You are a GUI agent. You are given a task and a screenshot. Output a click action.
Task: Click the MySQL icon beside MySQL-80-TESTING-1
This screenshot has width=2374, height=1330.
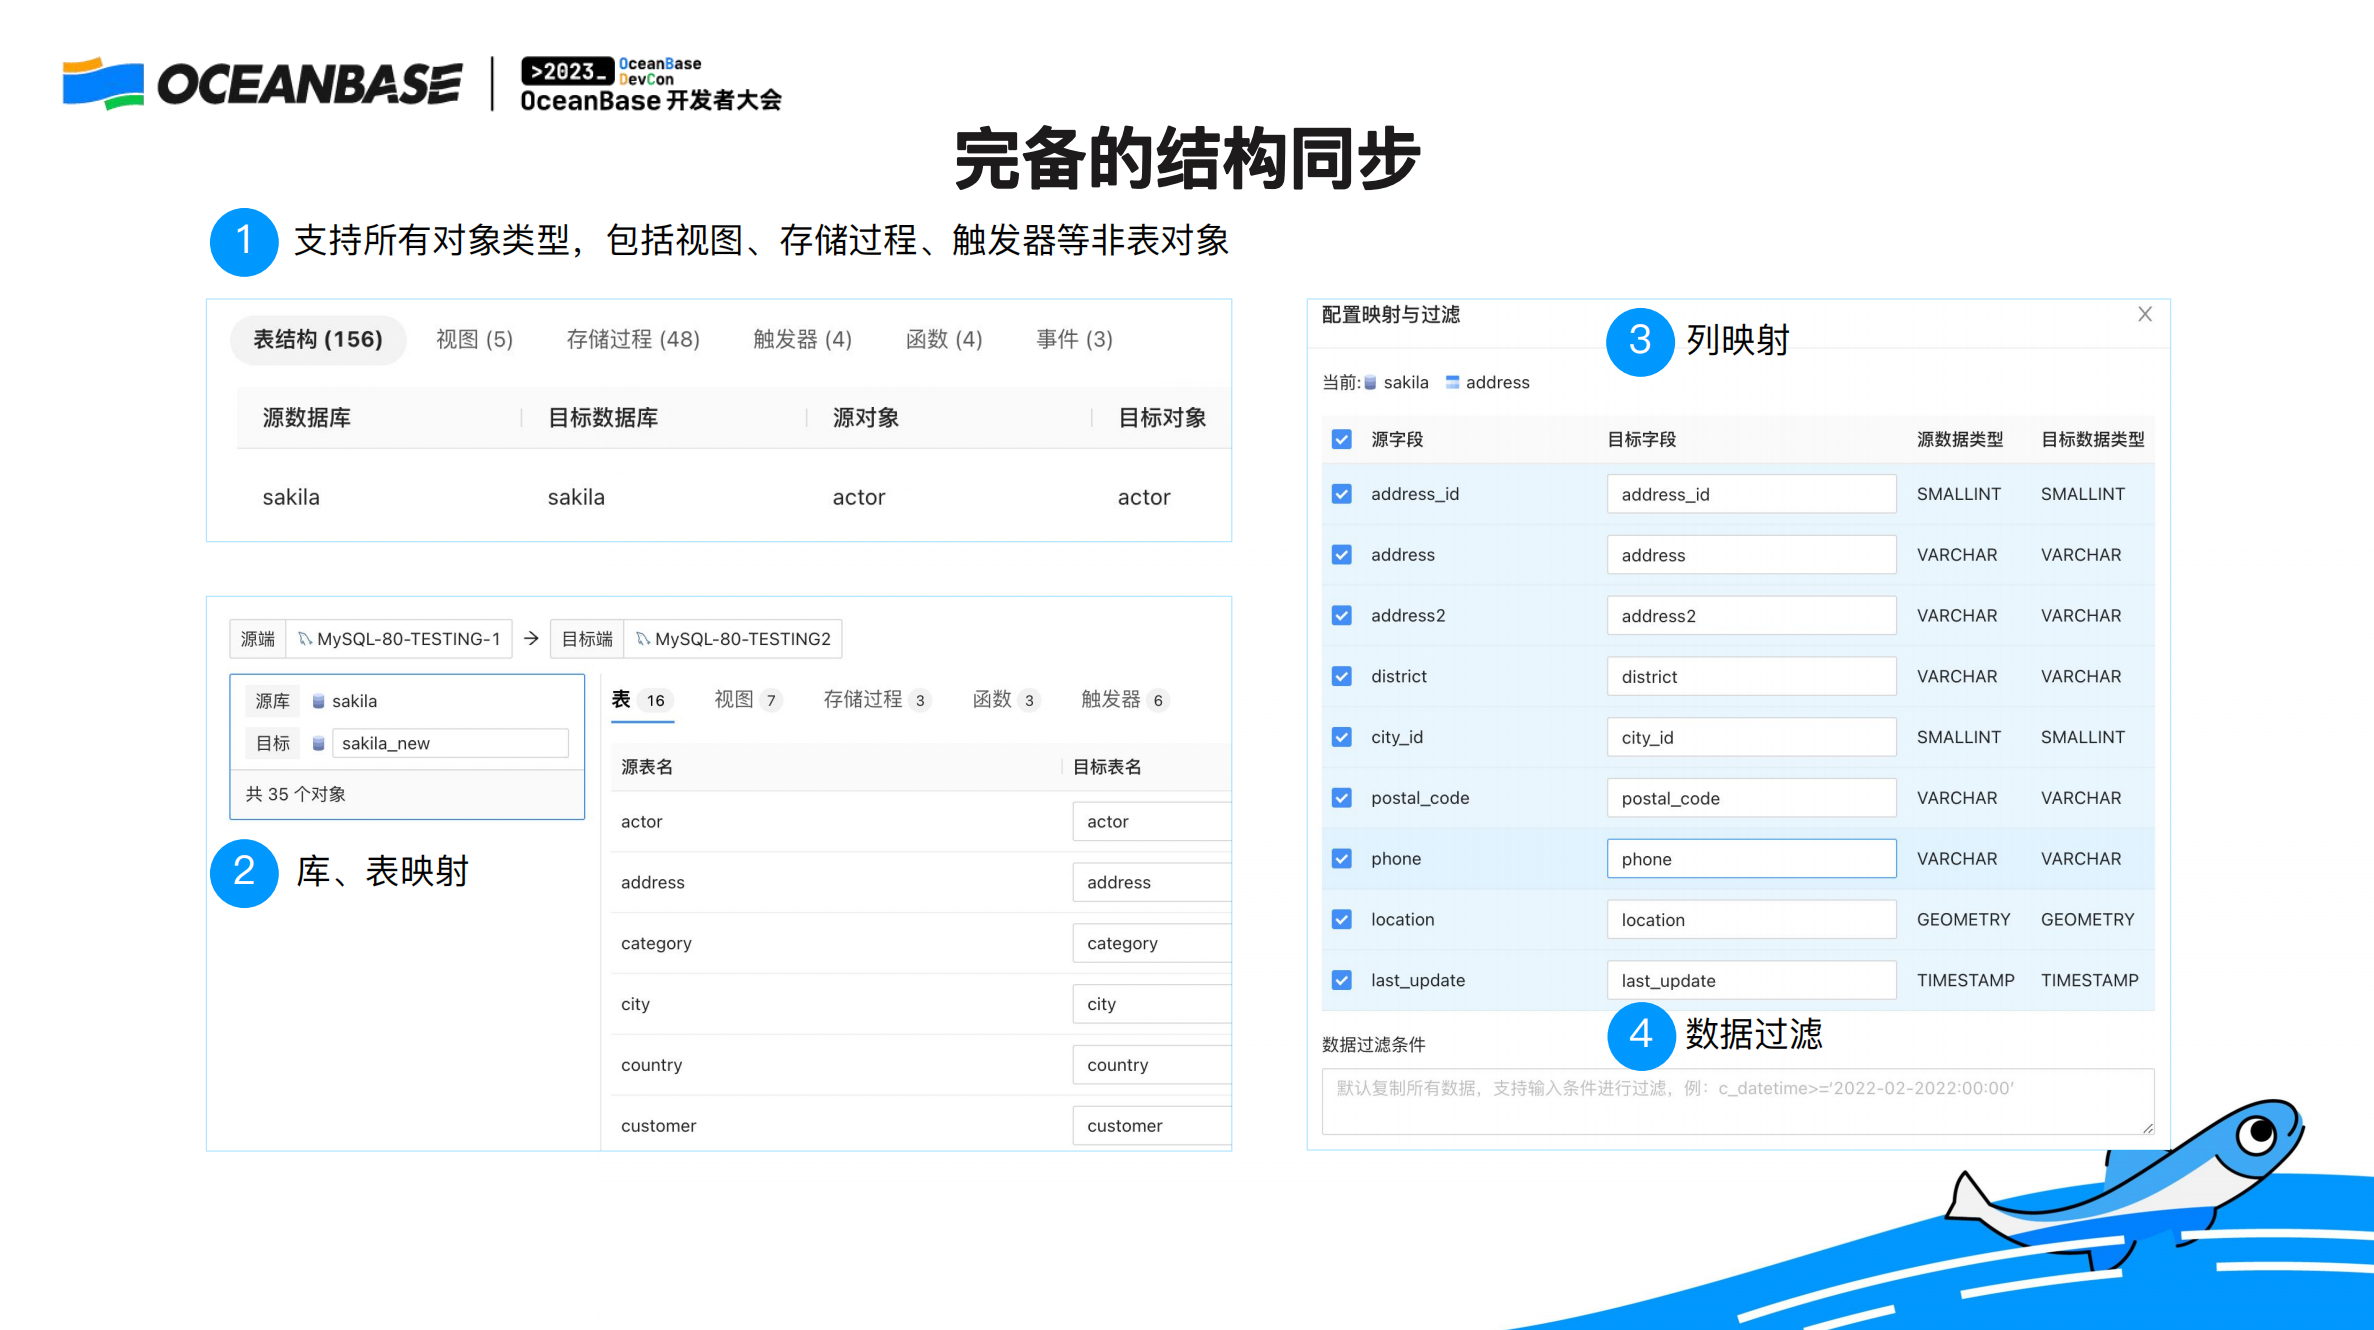306,638
